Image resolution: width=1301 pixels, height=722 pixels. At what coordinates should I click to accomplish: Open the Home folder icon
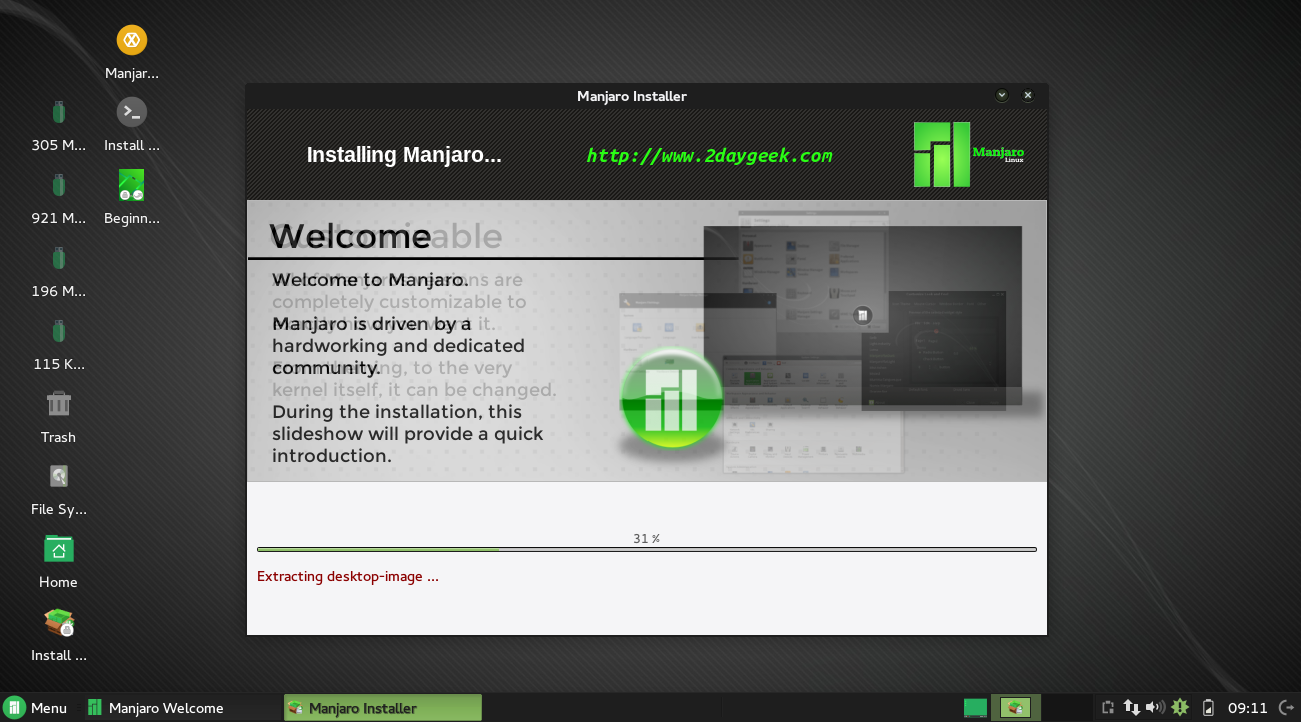(x=58, y=549)
